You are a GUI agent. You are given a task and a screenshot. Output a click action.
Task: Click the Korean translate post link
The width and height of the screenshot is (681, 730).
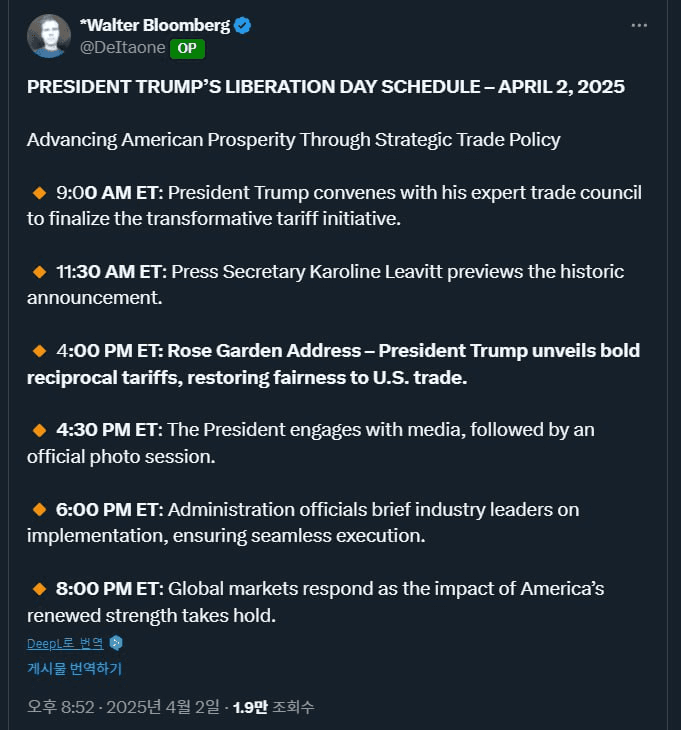coord(74,669)
